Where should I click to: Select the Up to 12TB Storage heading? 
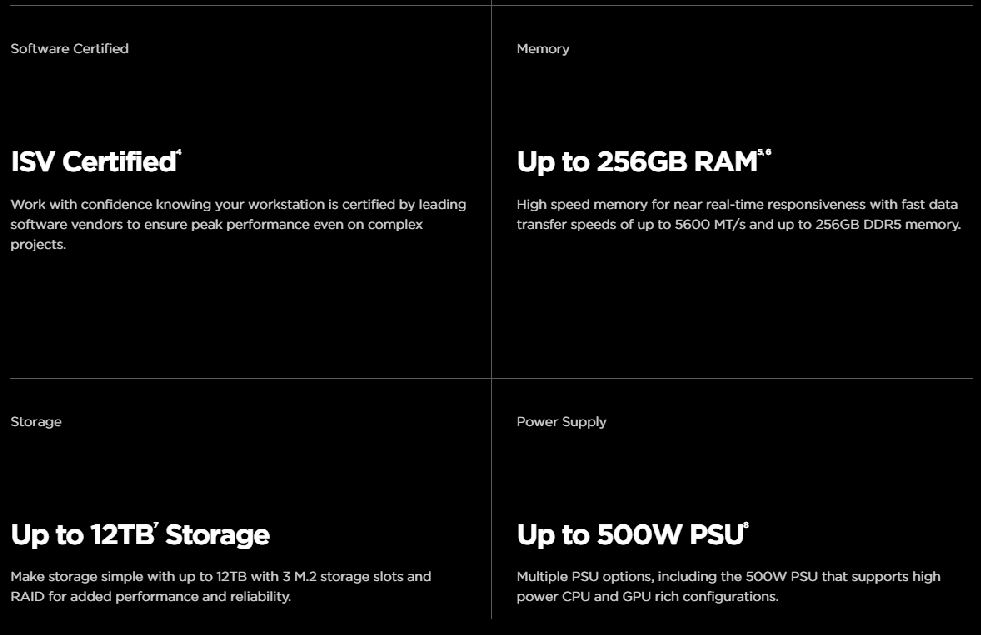point(140,535)
